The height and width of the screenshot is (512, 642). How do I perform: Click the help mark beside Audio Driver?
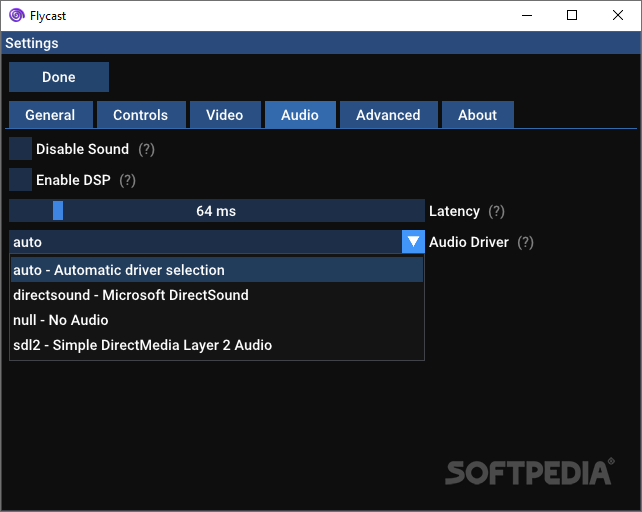[525, 242]
